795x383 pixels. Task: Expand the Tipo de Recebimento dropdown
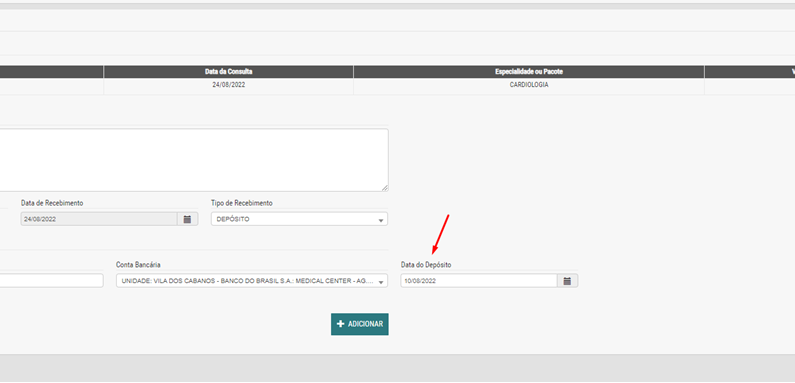click(299, 219)
